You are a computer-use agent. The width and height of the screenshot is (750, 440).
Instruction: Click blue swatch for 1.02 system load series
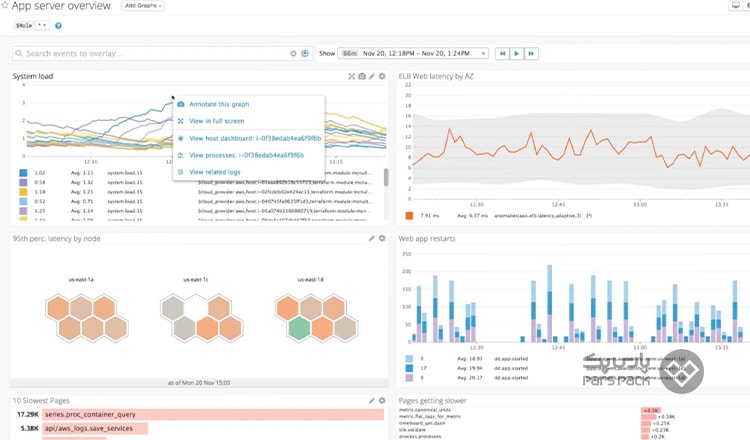click(x=23, y=173)
